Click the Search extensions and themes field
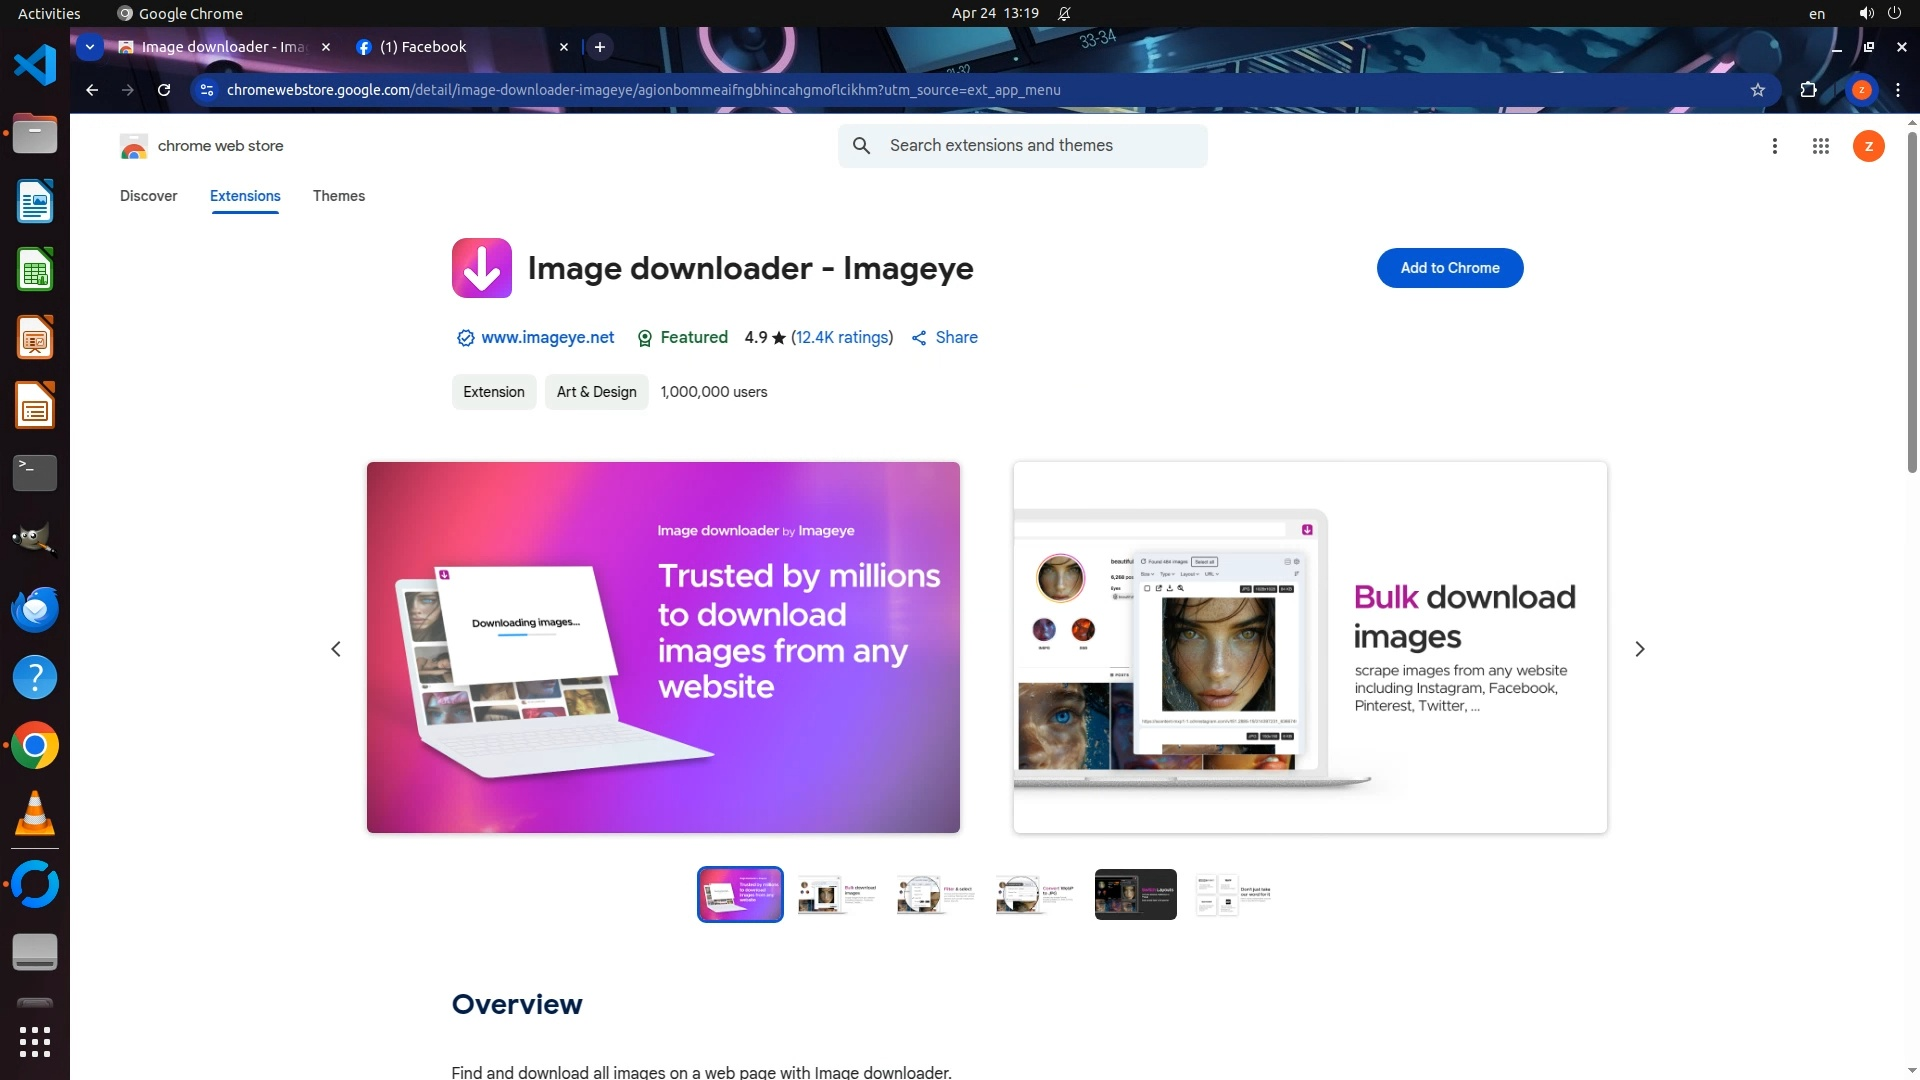This screenshot has height=1080, width=1920. pyautogui.click(x=1040, y=146)
